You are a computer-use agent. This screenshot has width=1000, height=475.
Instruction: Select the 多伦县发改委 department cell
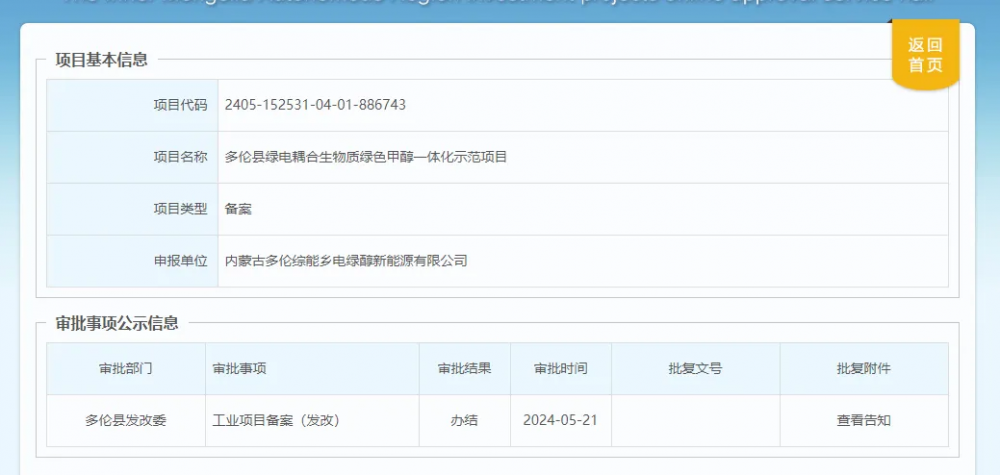125,420
